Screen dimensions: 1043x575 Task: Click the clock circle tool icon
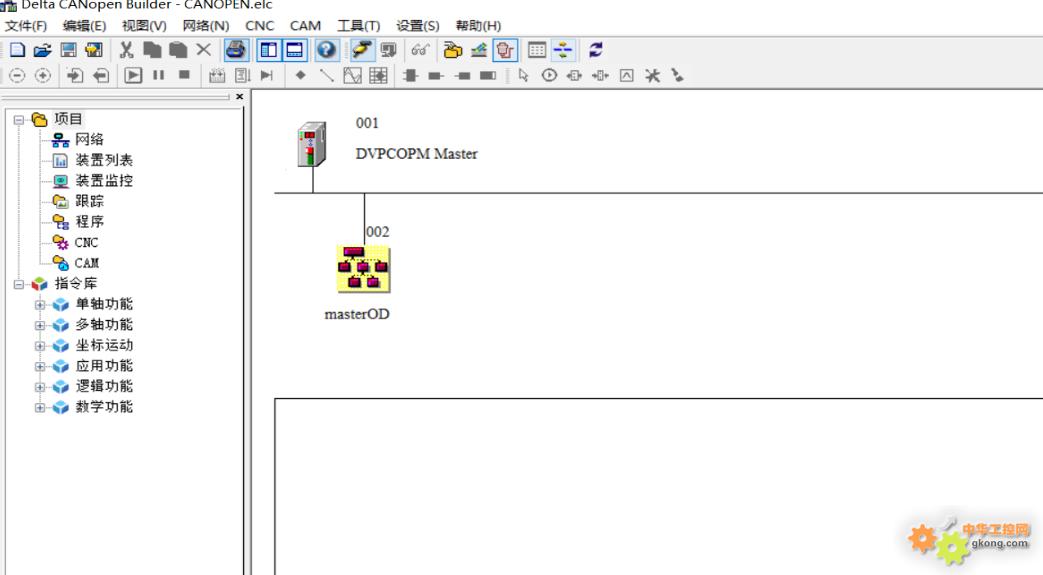(x=549, y=75)
